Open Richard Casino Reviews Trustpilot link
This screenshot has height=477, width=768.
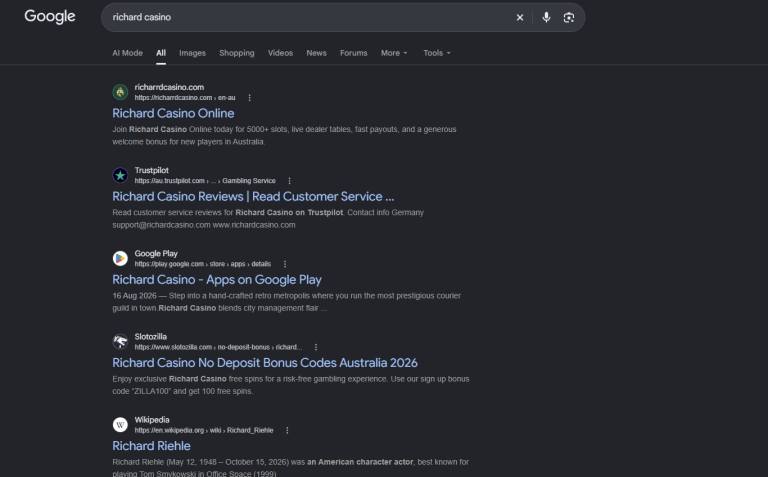click(253, 196)
